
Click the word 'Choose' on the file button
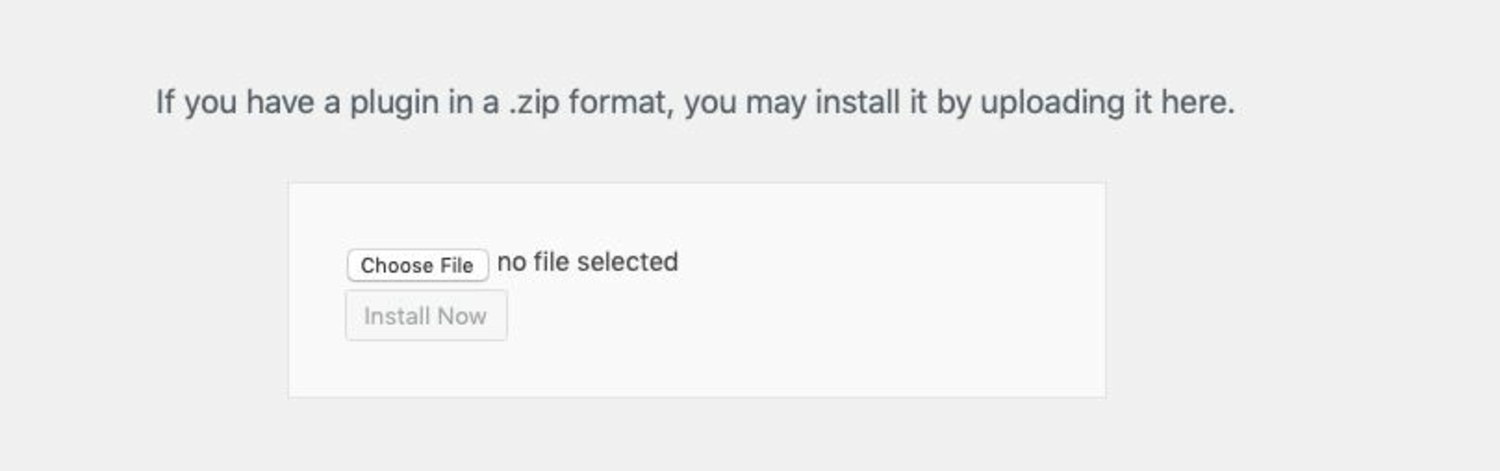396,265
